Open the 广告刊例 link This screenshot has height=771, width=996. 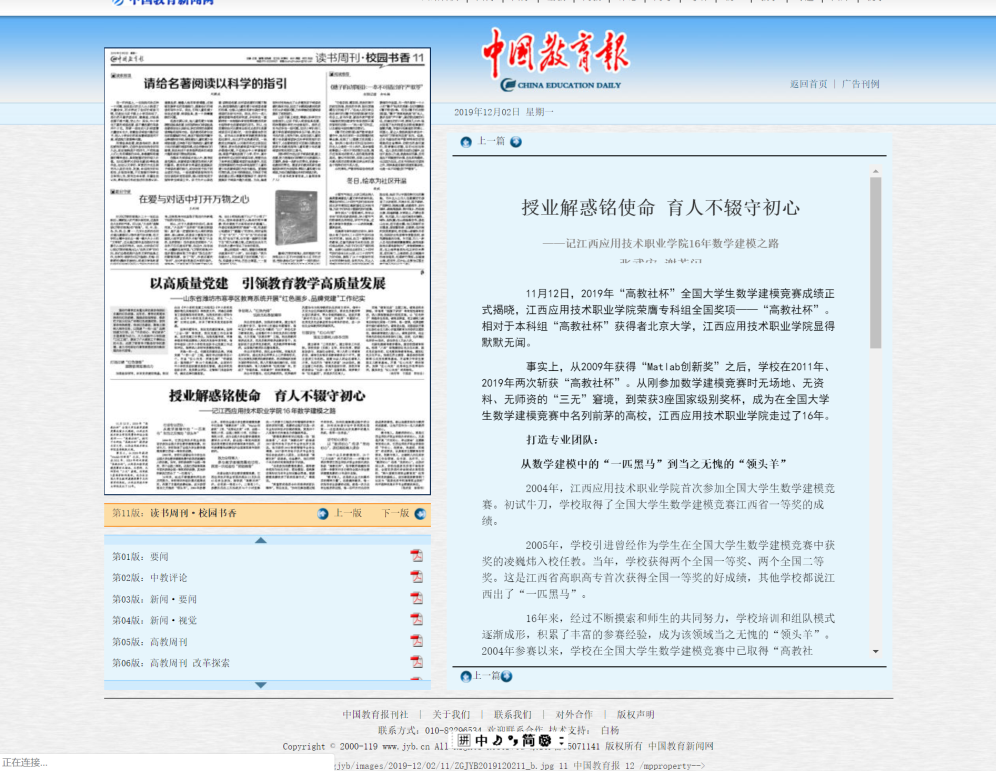pos(861,84)
